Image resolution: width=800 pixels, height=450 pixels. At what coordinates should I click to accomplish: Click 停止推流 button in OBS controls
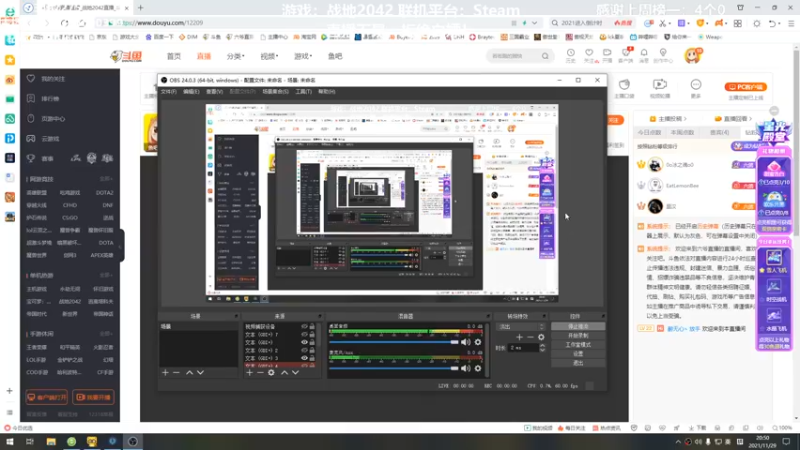[578, 327]
